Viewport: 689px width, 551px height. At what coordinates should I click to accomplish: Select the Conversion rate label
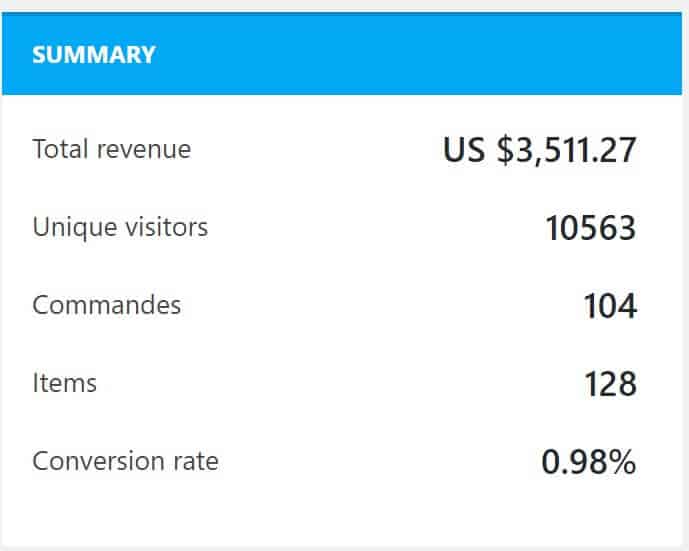(x=125, y=461)
